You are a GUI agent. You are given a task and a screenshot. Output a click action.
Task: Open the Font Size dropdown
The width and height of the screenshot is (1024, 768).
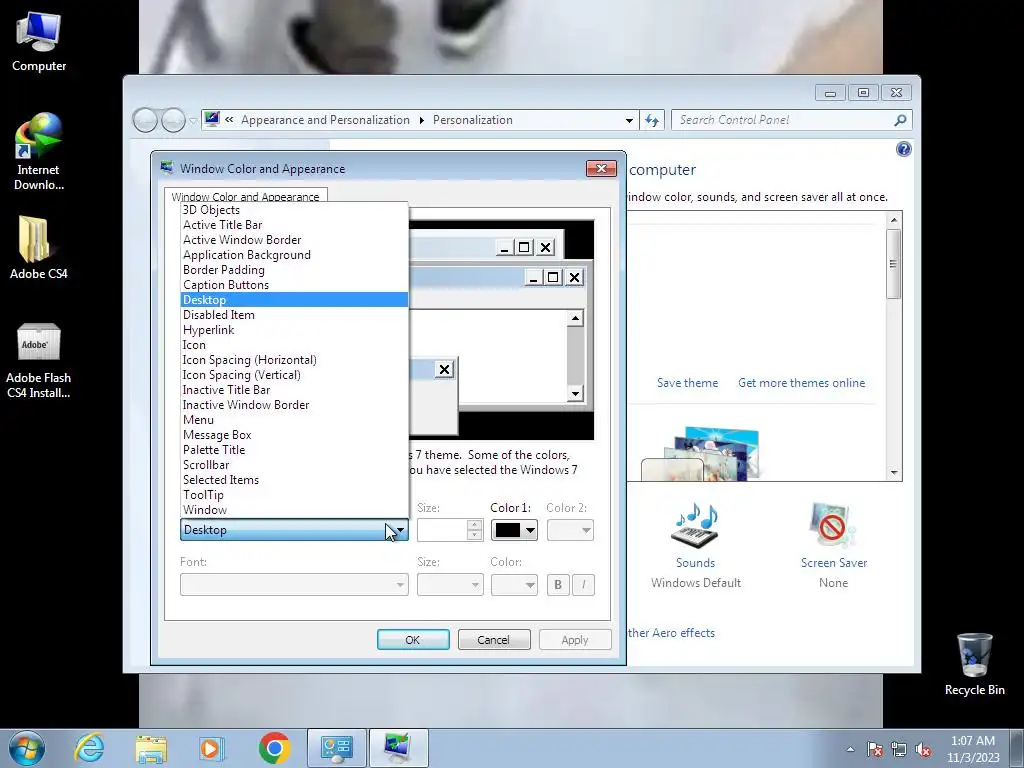coord(450,584)
